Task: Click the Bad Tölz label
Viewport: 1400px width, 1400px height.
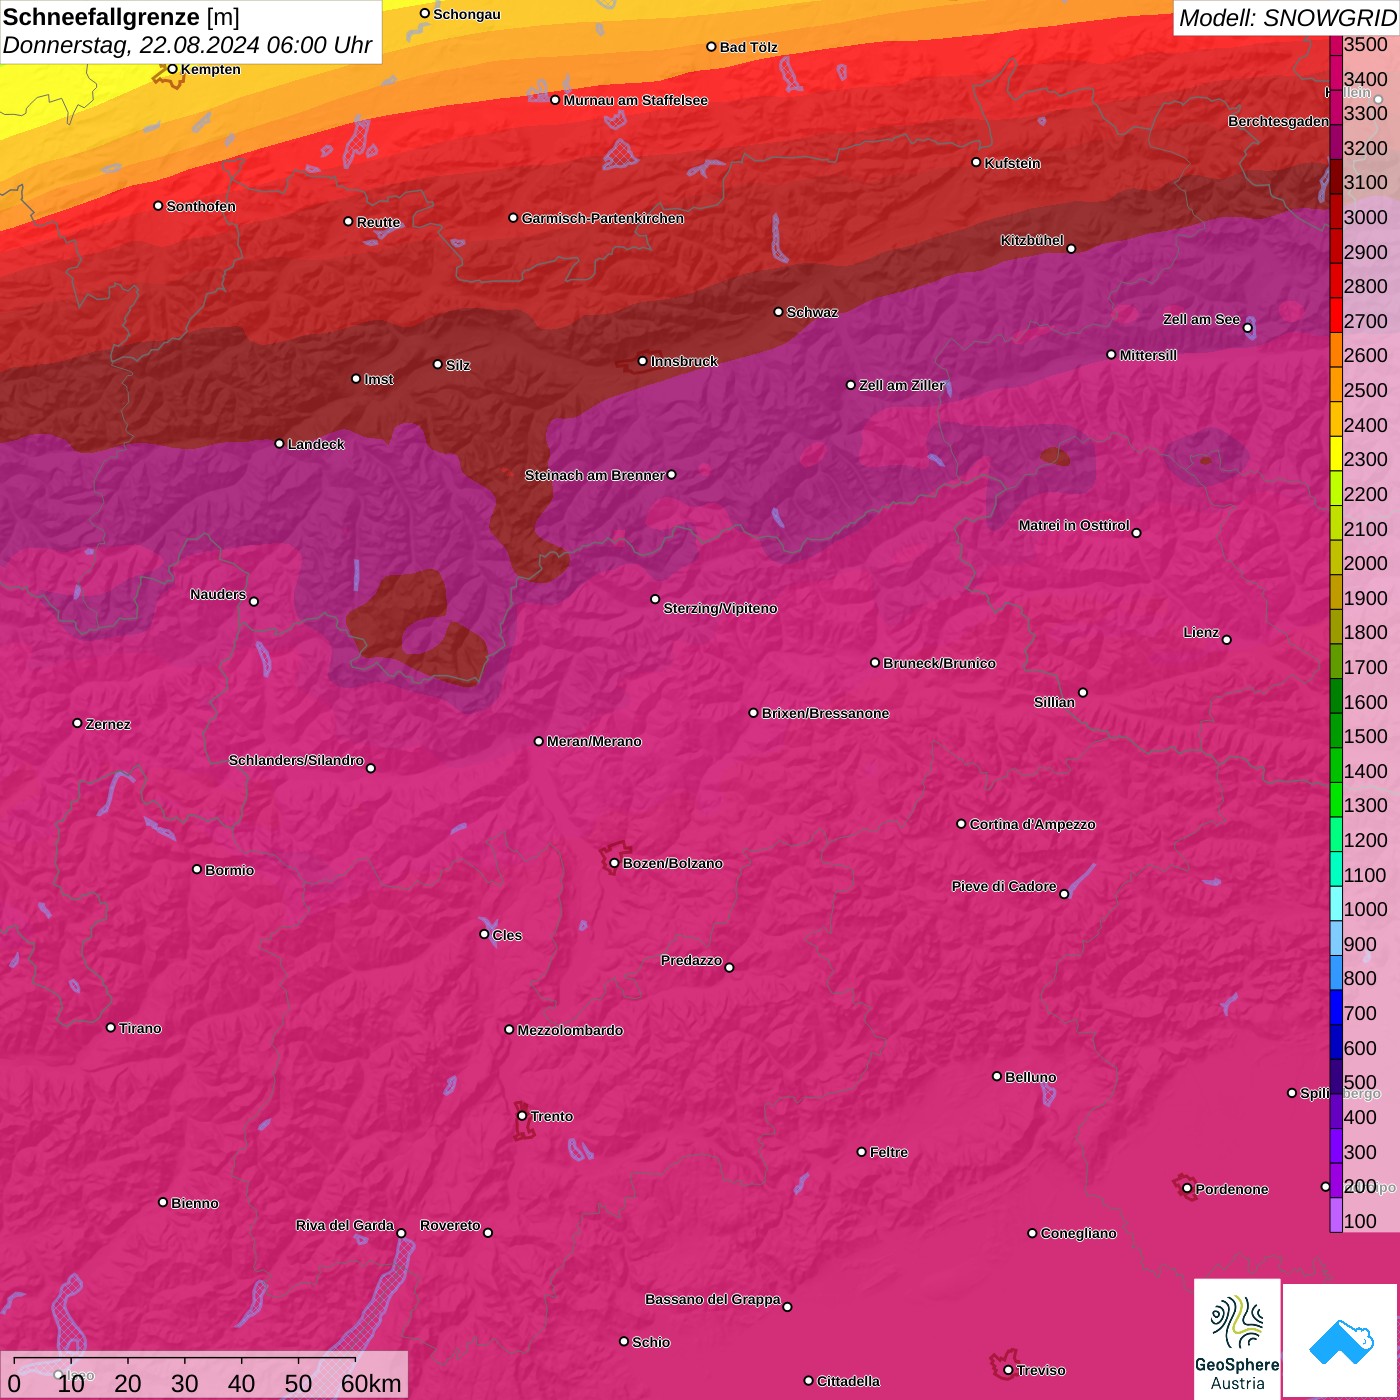Action: click(x=748, y=47)
